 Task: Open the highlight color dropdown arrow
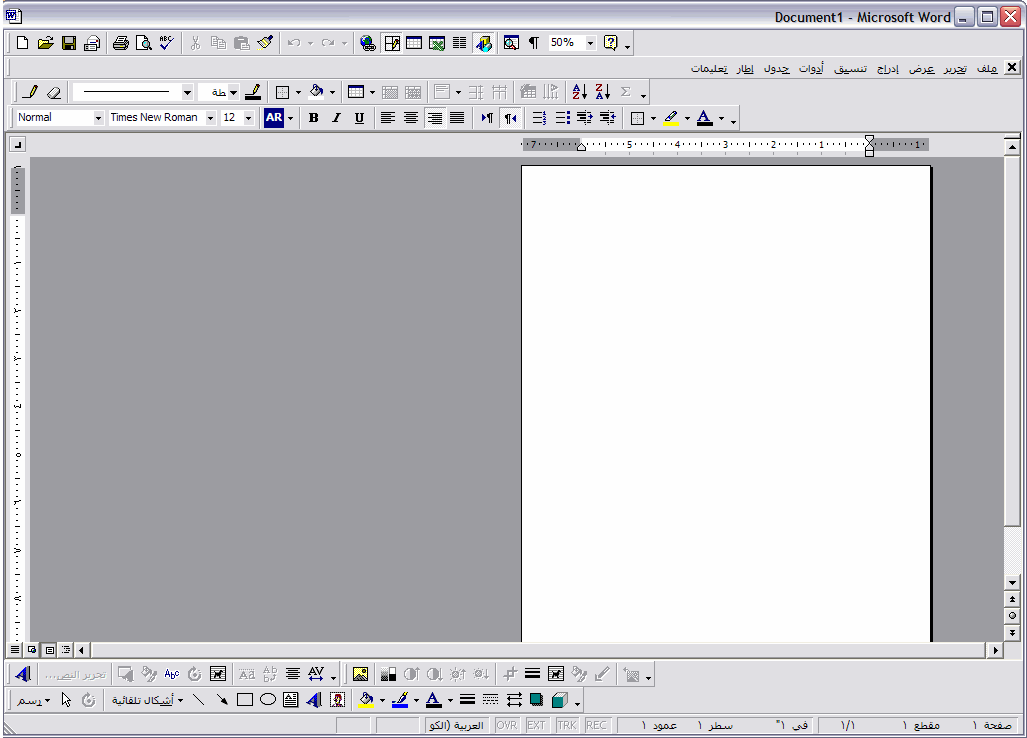[687, 118]
